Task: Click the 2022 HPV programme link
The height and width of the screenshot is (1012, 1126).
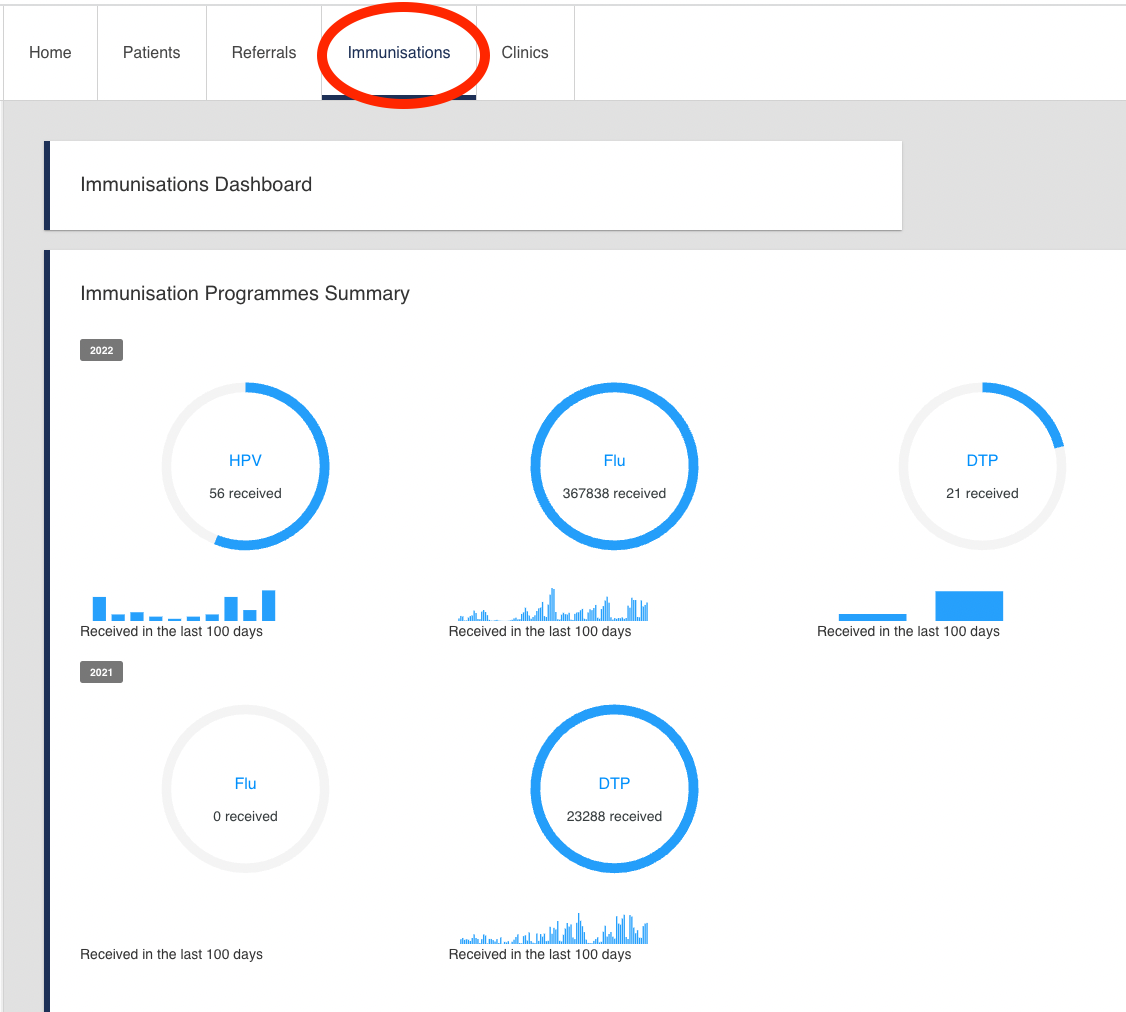Action: 245,461
